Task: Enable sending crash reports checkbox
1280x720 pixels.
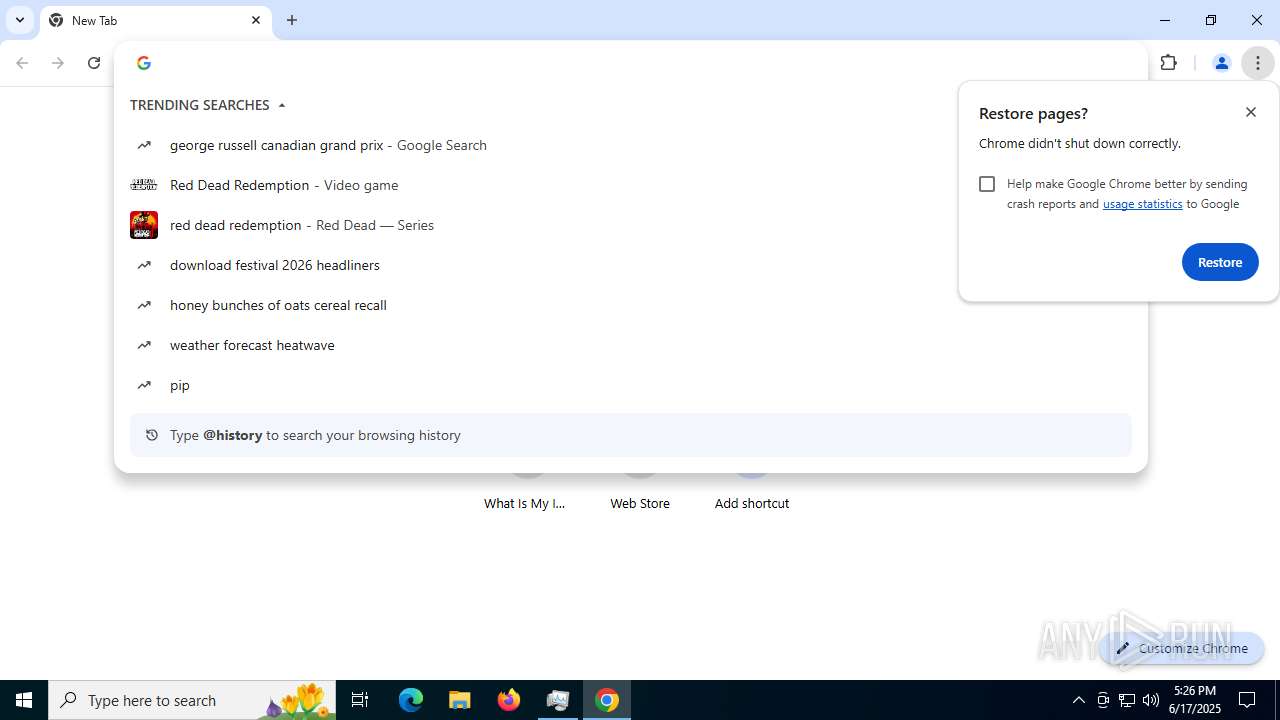Action: 987,184
